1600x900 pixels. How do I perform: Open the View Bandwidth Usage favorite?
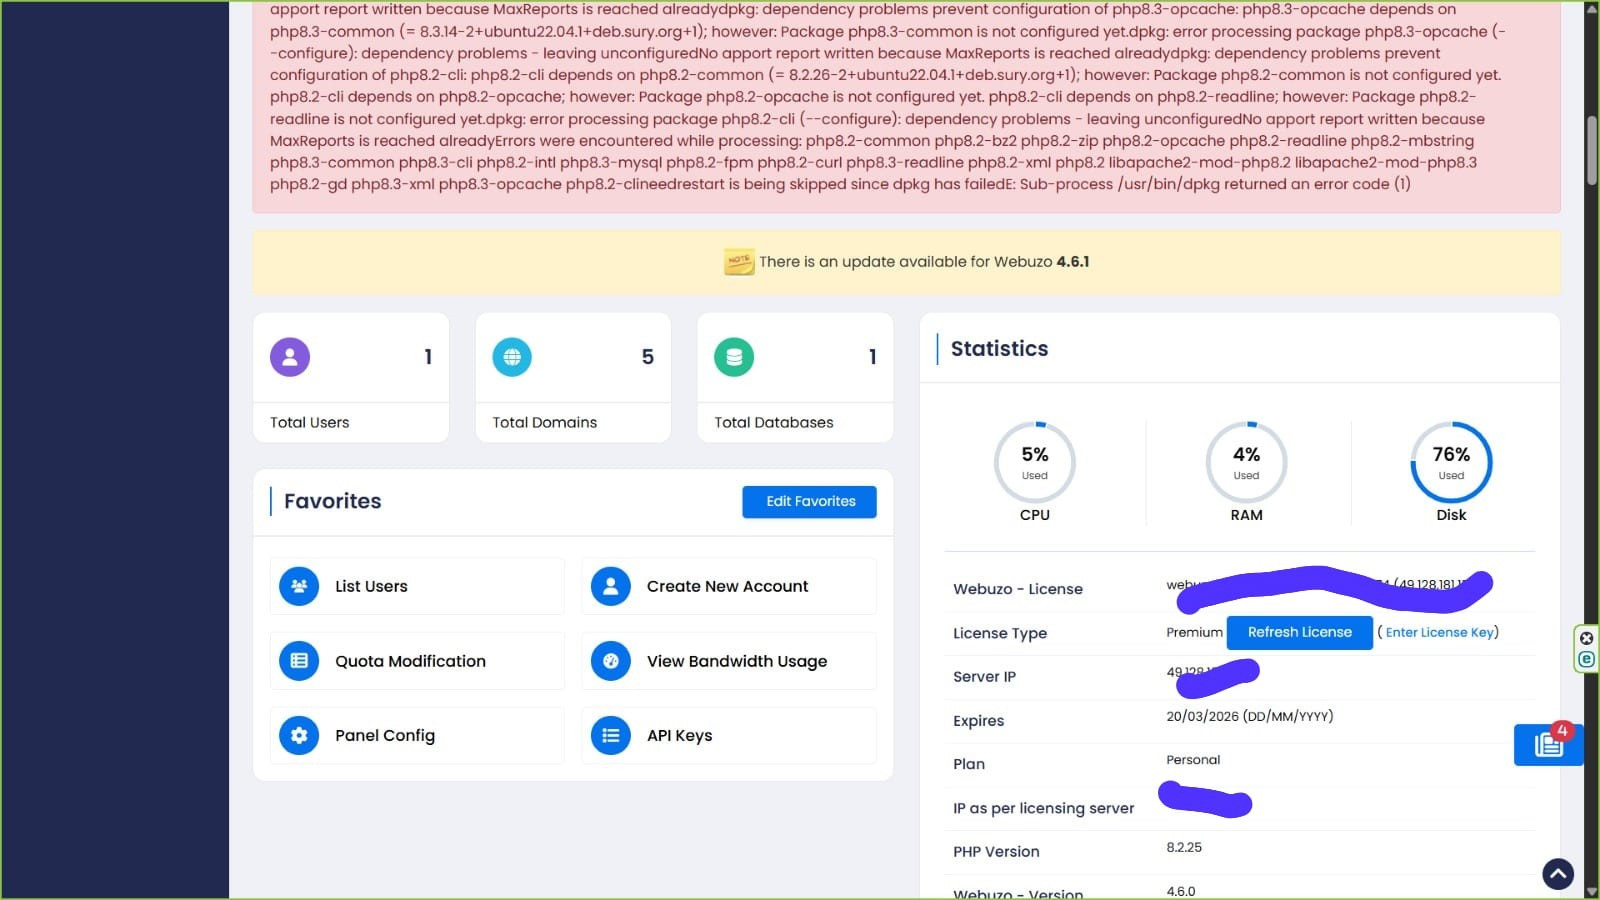tap(729, 661)
